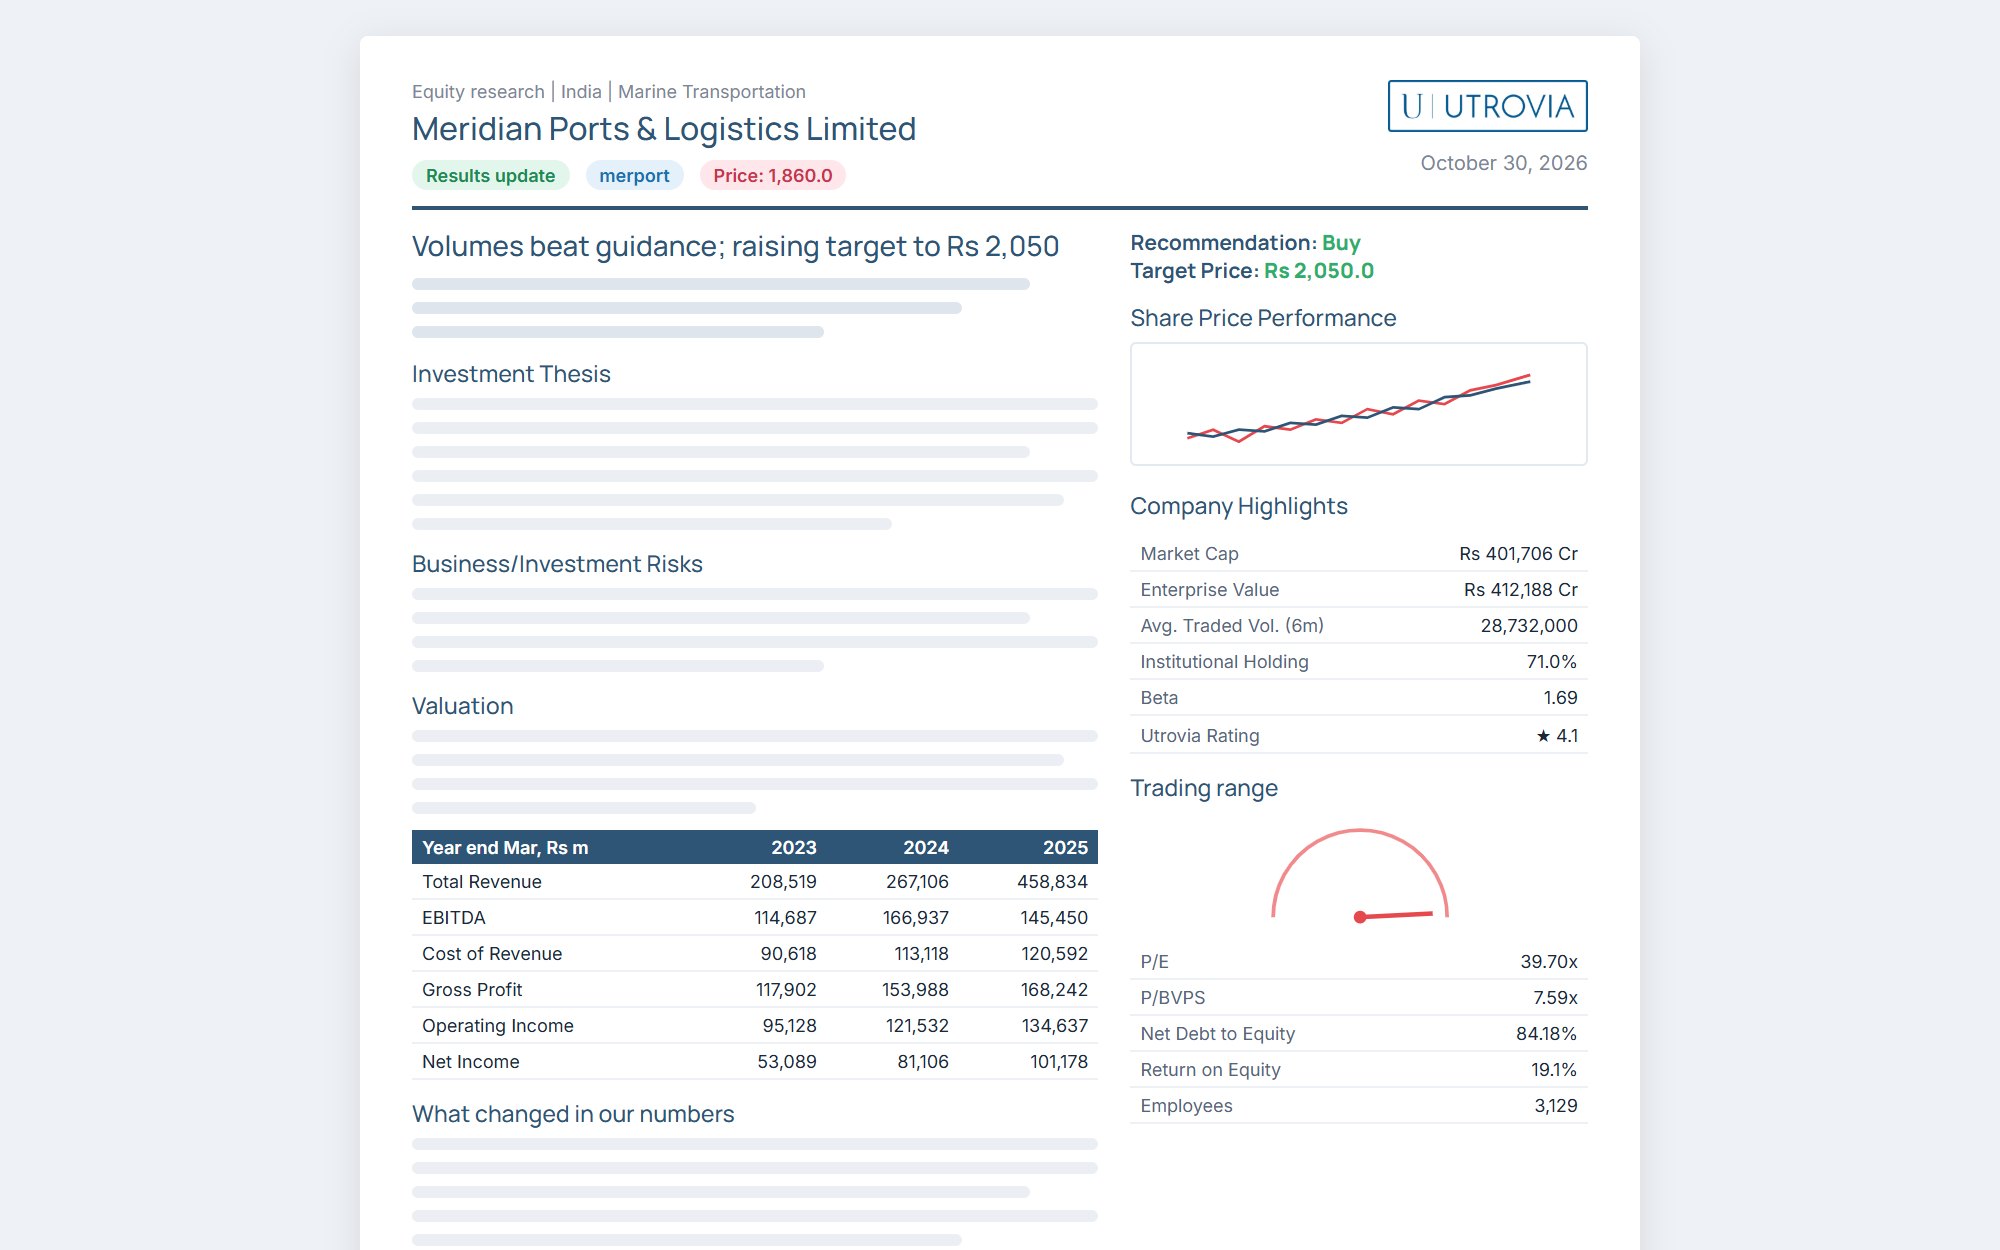Click the What changed in our numbers heading
Viewport: 2000px width, 1250px height.
[x=573, y=1114]
